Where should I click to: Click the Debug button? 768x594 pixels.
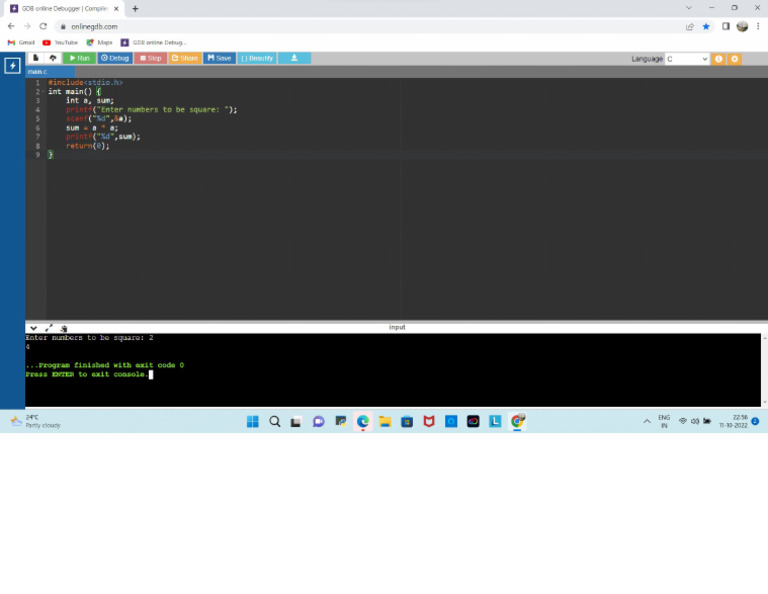click(x=115, y=58)
